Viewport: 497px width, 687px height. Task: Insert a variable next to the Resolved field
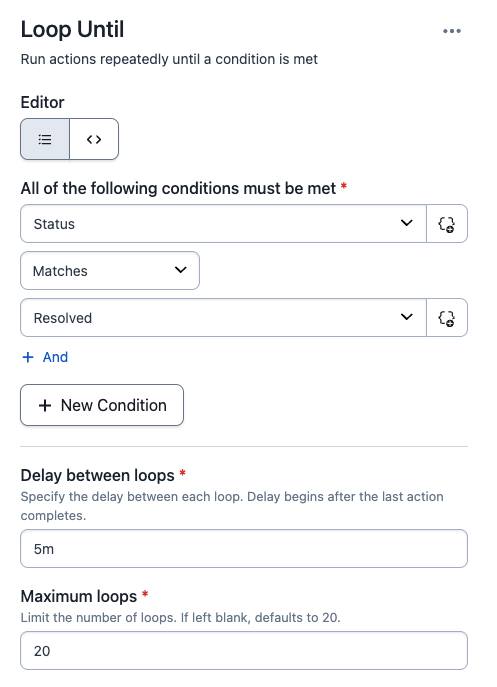click(447, 318)
